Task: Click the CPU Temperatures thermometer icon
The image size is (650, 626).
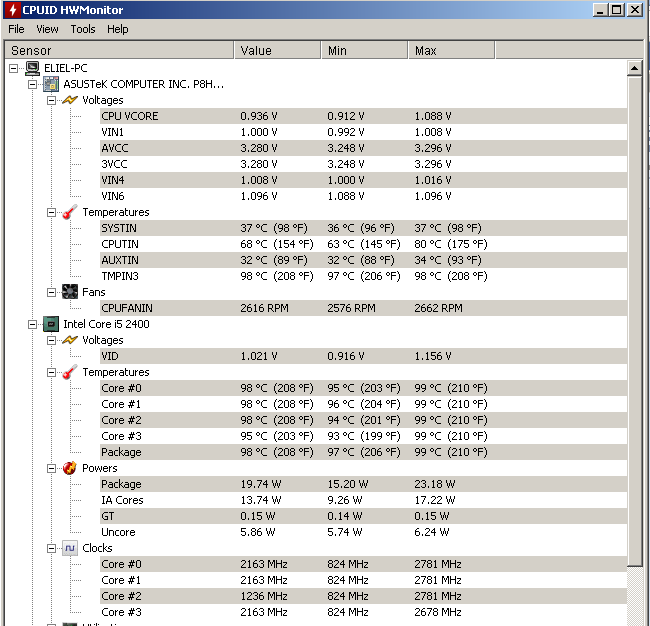Action: (70, 372)
